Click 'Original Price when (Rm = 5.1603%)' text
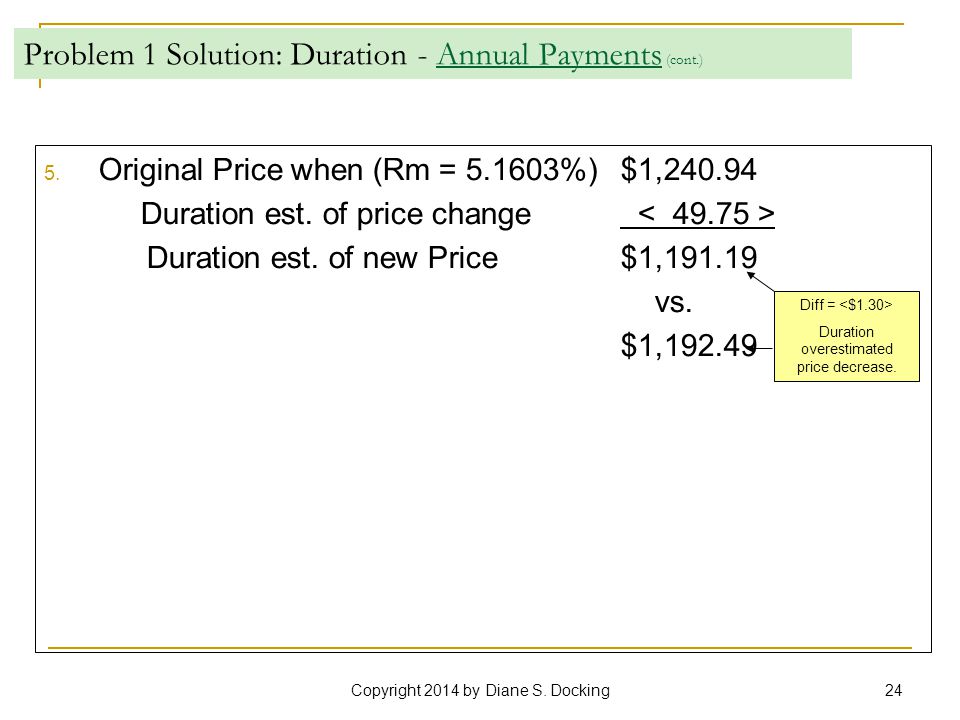 [348, 170]
